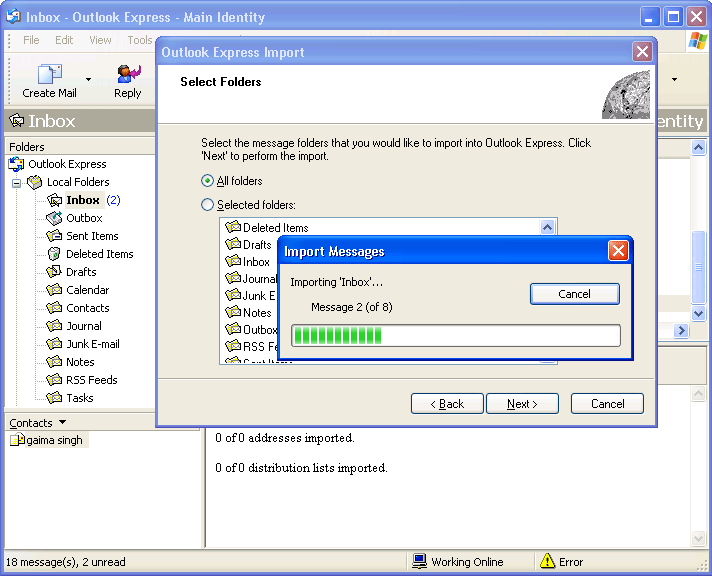Select the Journal folder icon in tree

pyautogui.click(x=54, y=326)
